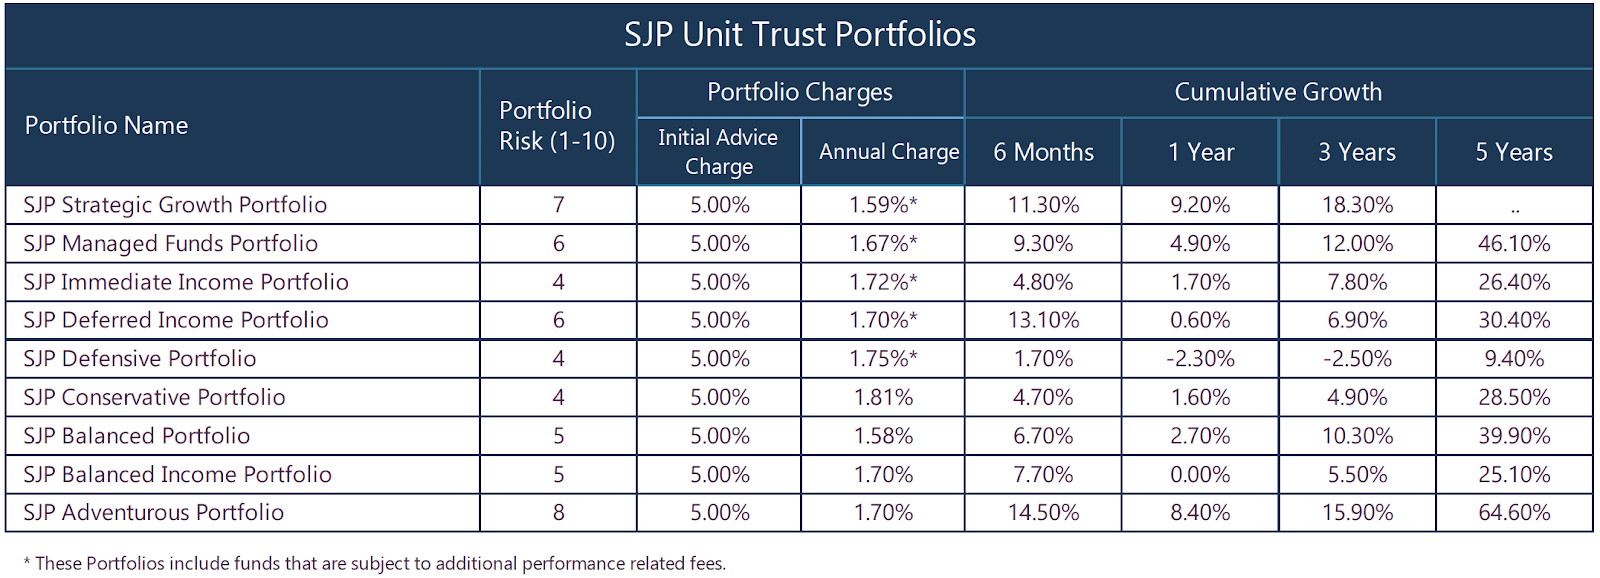Select the 13.10% six-month growth cell

(1043, 321)
